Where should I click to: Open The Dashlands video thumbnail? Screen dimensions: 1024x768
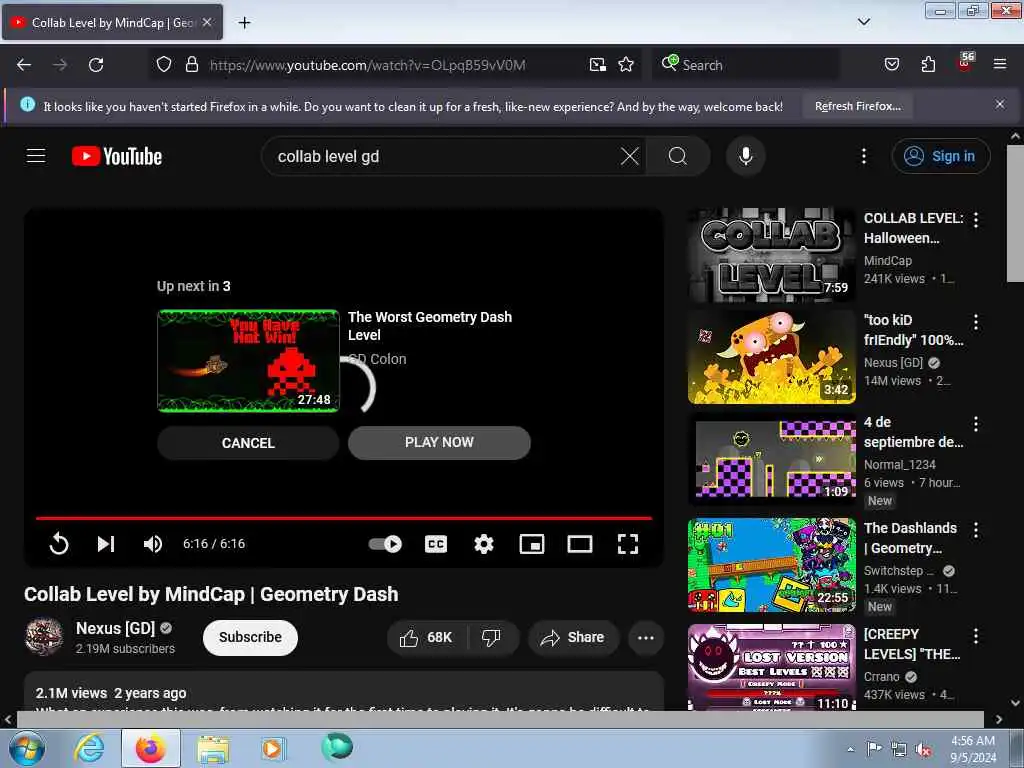(771, 565)
